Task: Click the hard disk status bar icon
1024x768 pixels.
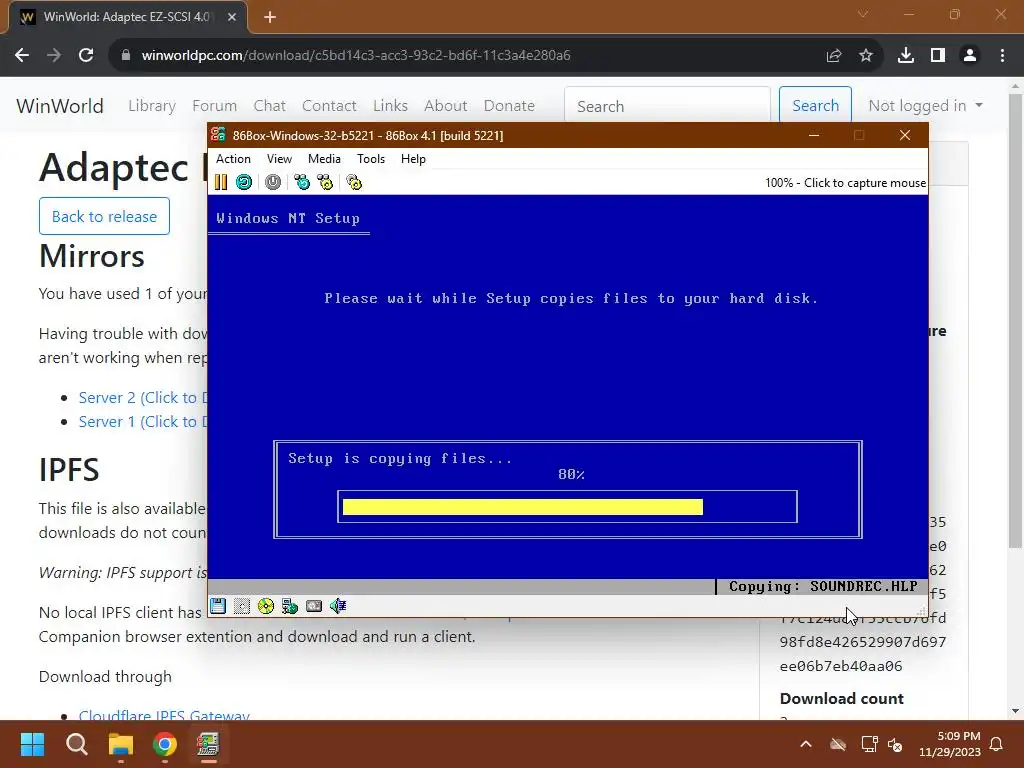Action: click(314, 606)
